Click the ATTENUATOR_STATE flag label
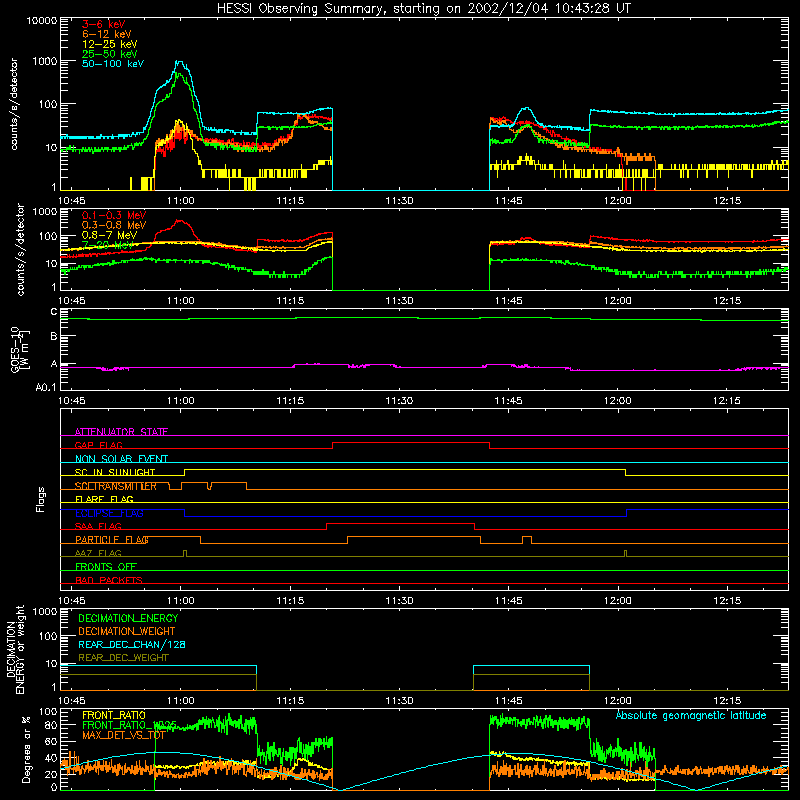800x800 pixels. point(121,432)
